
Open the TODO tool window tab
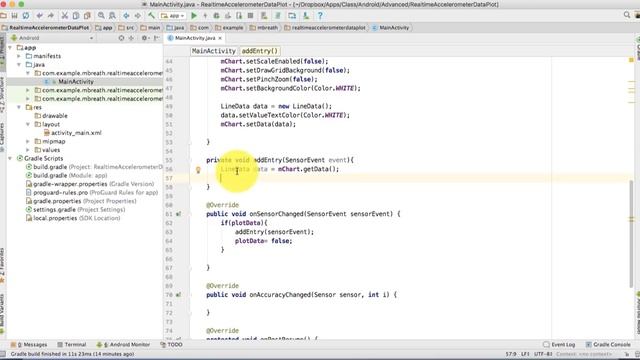click(171, 345)
